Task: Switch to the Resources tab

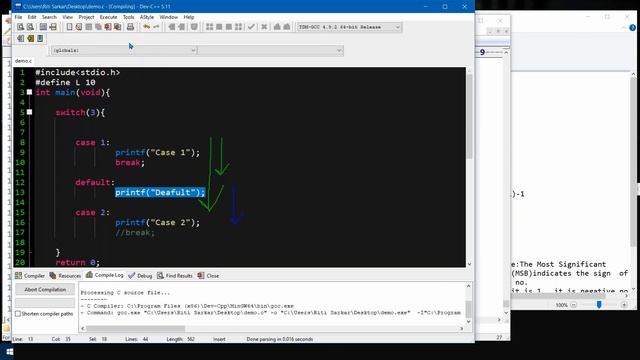Action: click(x=65, y=276)
